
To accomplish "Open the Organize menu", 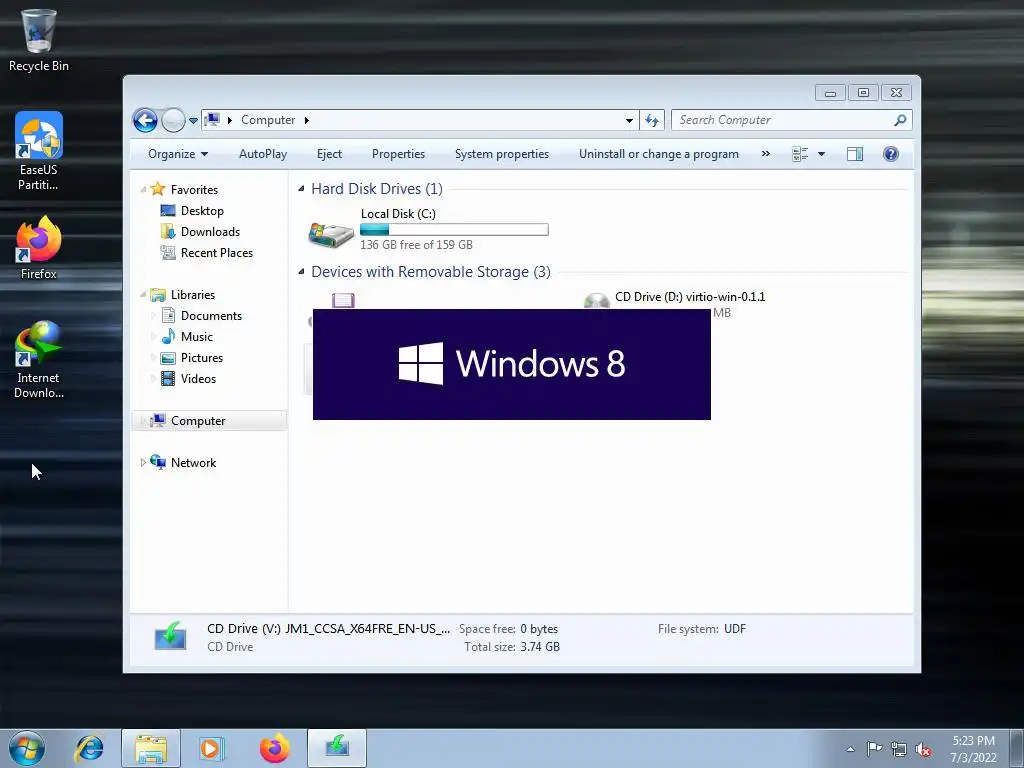I will click(178, 154).
